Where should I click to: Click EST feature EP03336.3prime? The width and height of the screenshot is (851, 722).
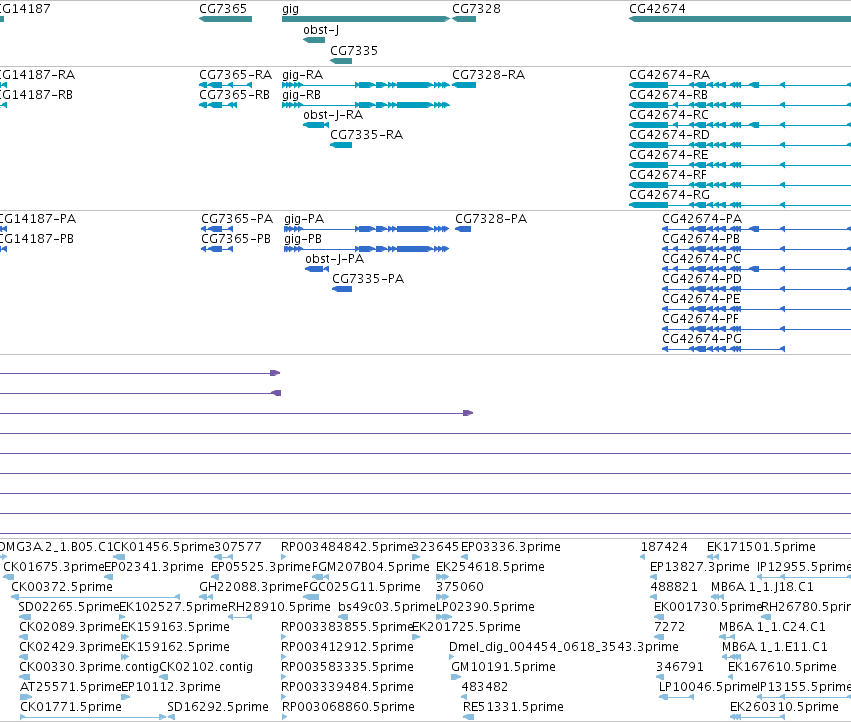pyautogui.click(x=465, y=558)
